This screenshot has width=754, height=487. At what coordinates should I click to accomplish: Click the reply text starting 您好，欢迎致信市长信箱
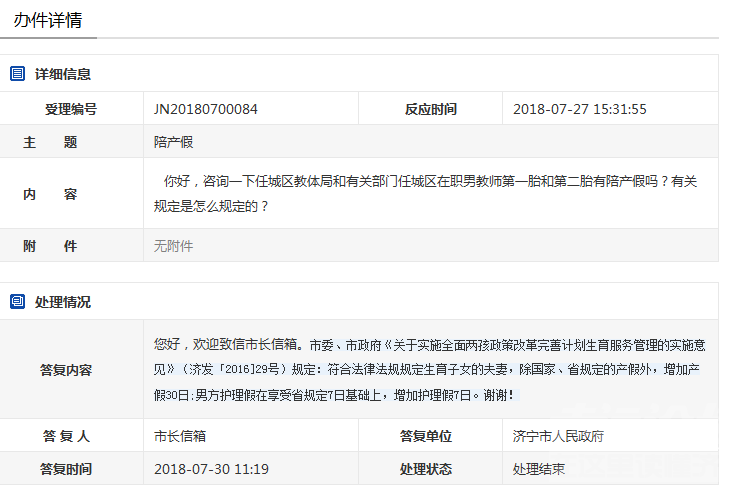pos(430,370)
